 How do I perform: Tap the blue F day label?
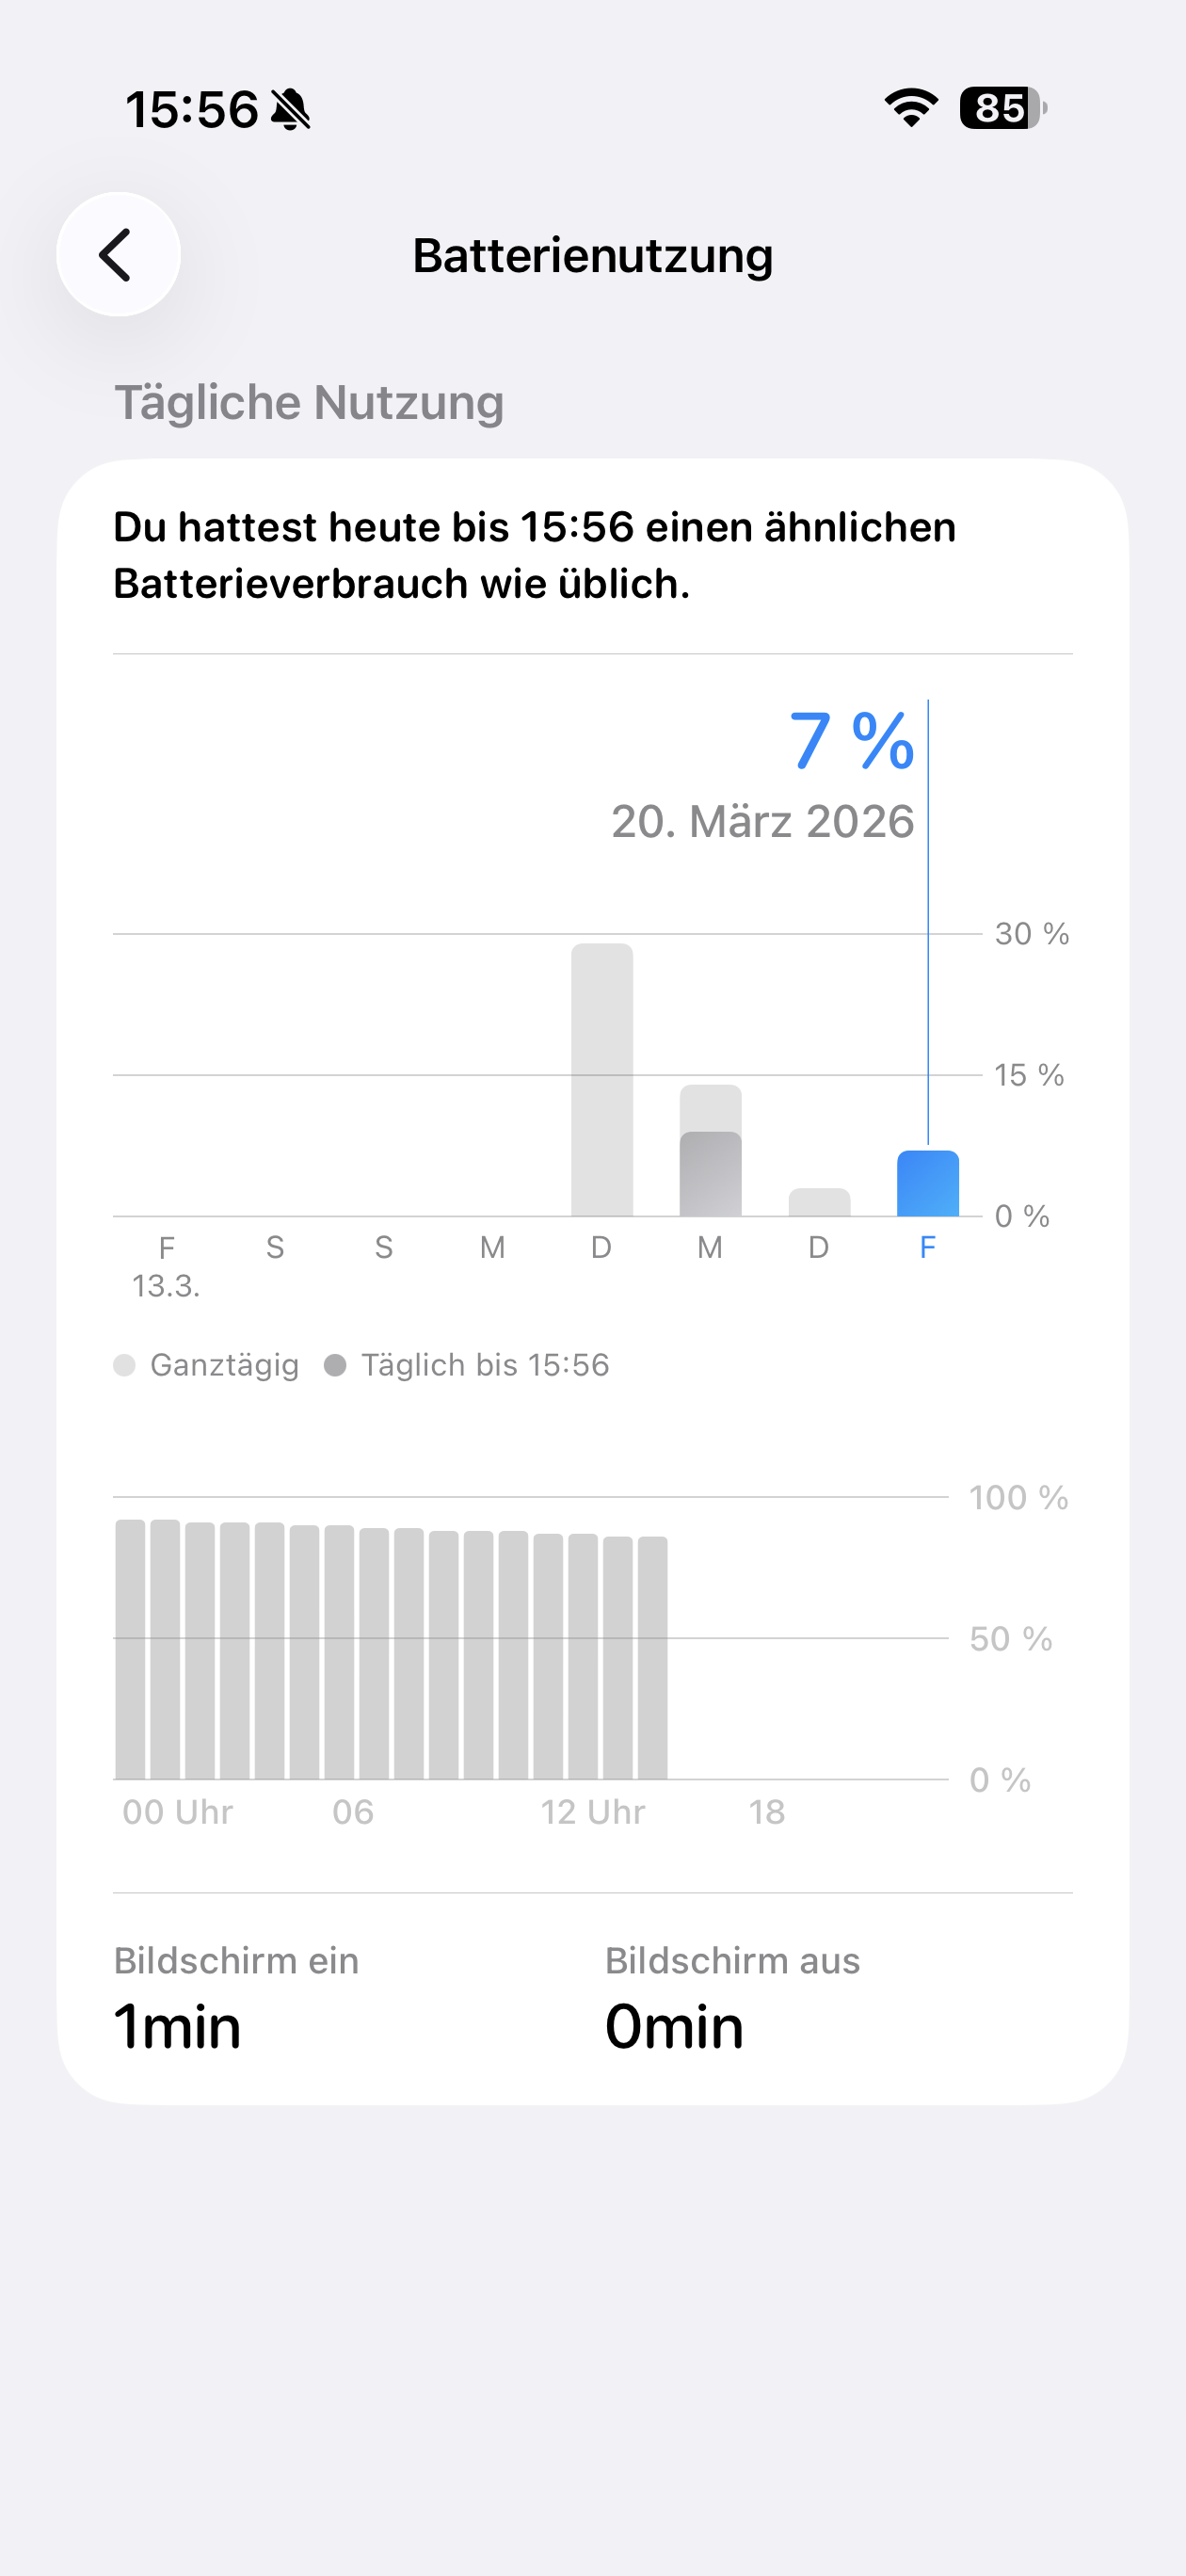927,1247
